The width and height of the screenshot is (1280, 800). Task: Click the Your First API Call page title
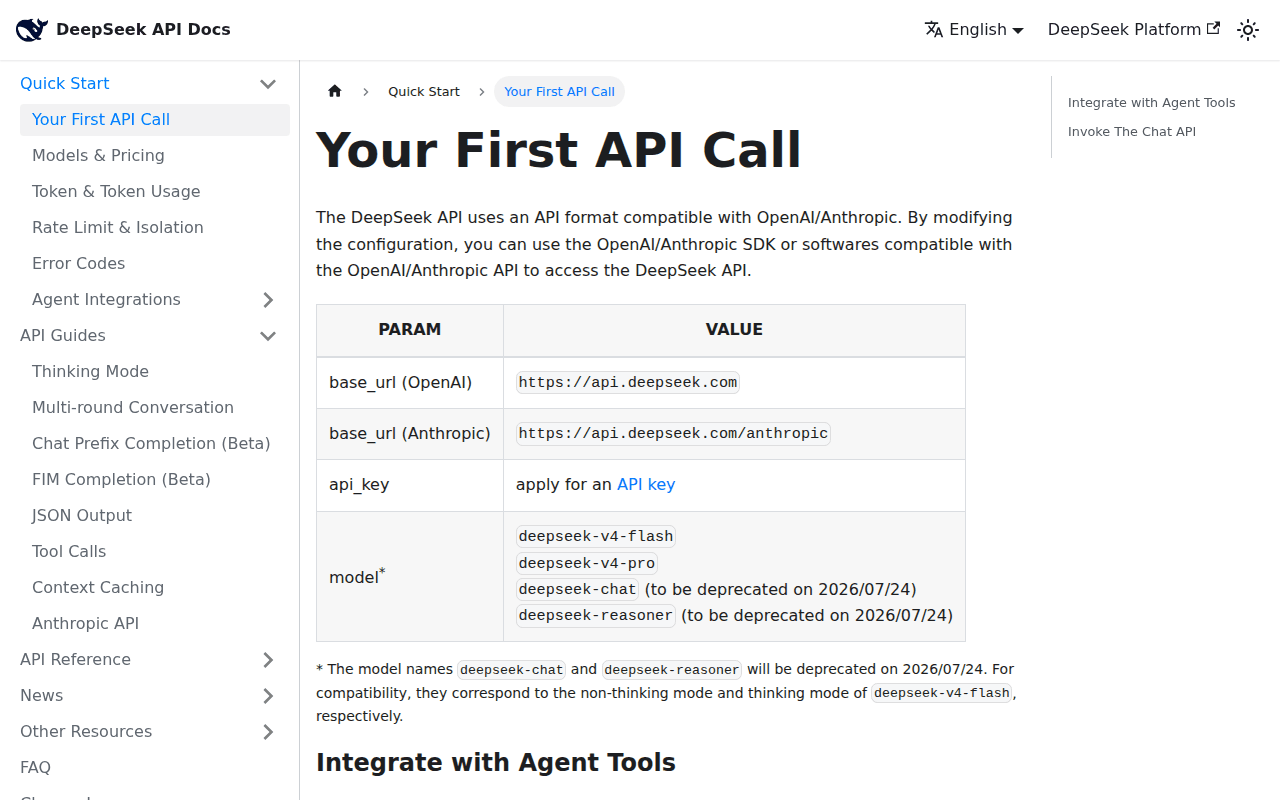pos(559,150)
